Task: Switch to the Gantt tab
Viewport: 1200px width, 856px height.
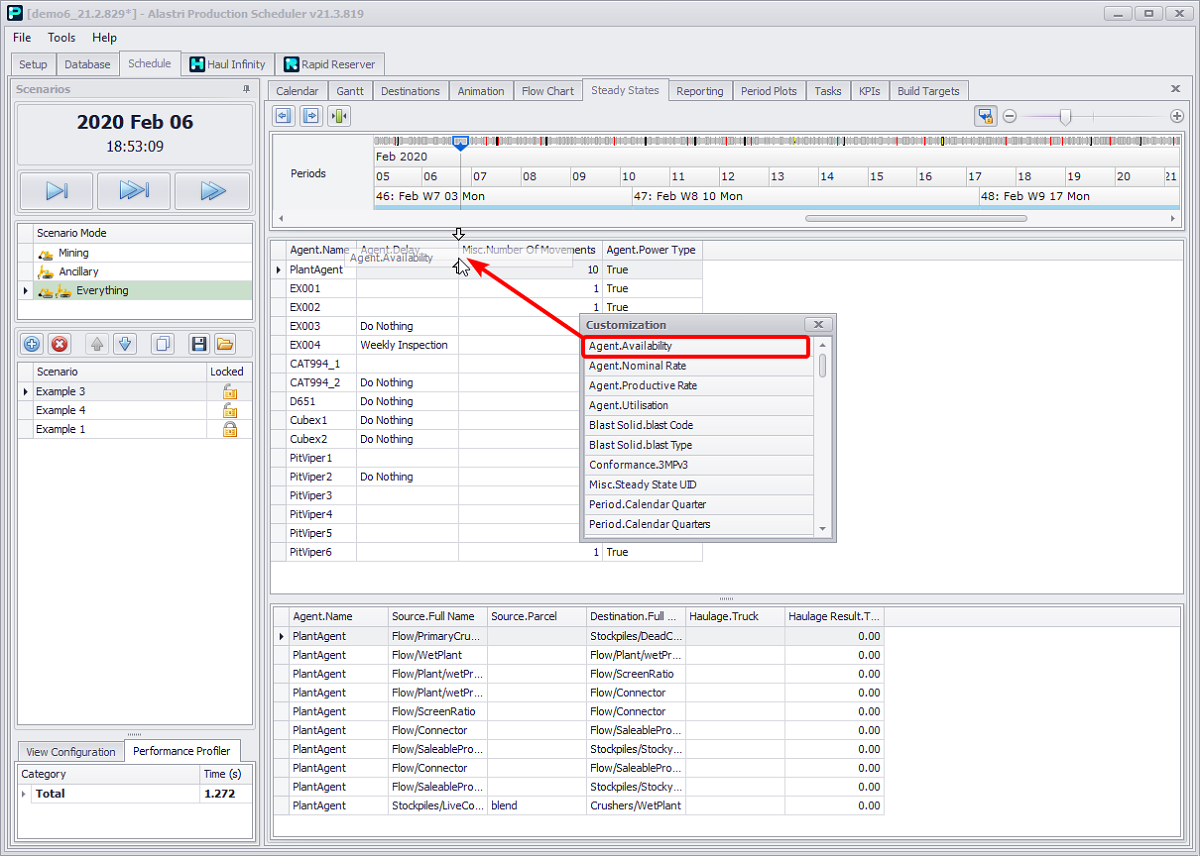Action: click(350, 91)
